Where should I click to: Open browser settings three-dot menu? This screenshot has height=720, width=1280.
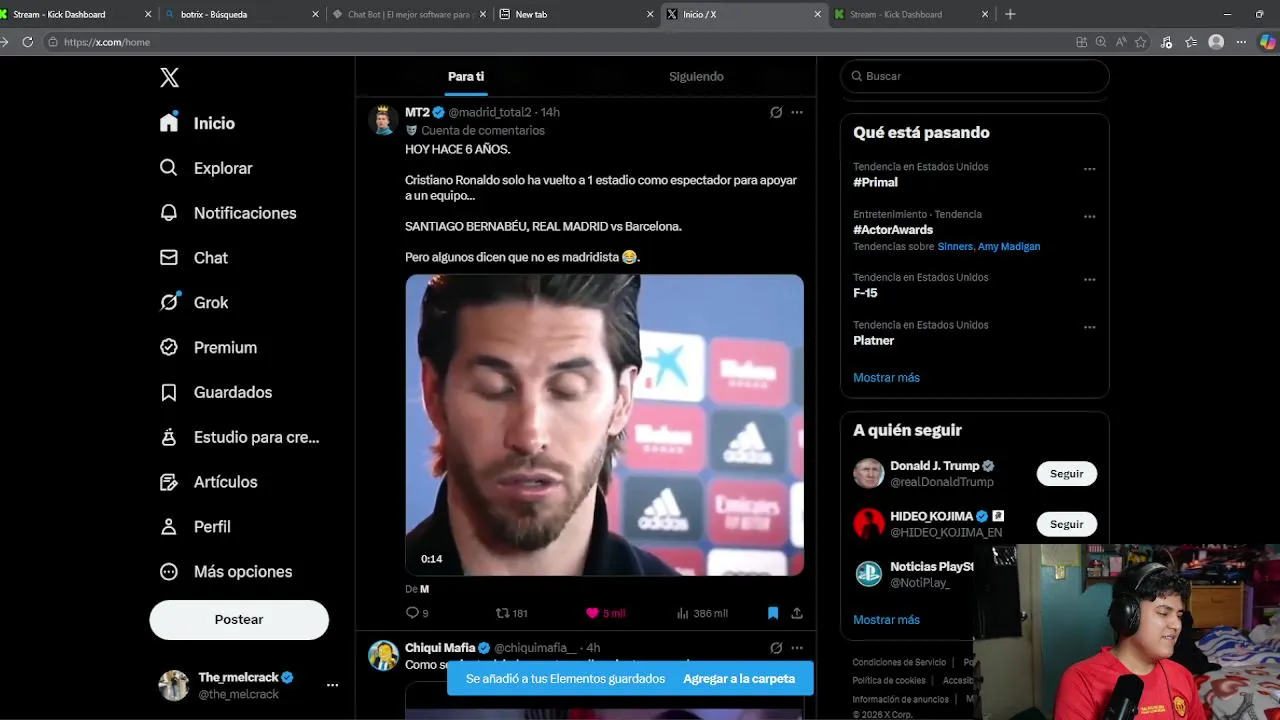(x=1241, y=42)
